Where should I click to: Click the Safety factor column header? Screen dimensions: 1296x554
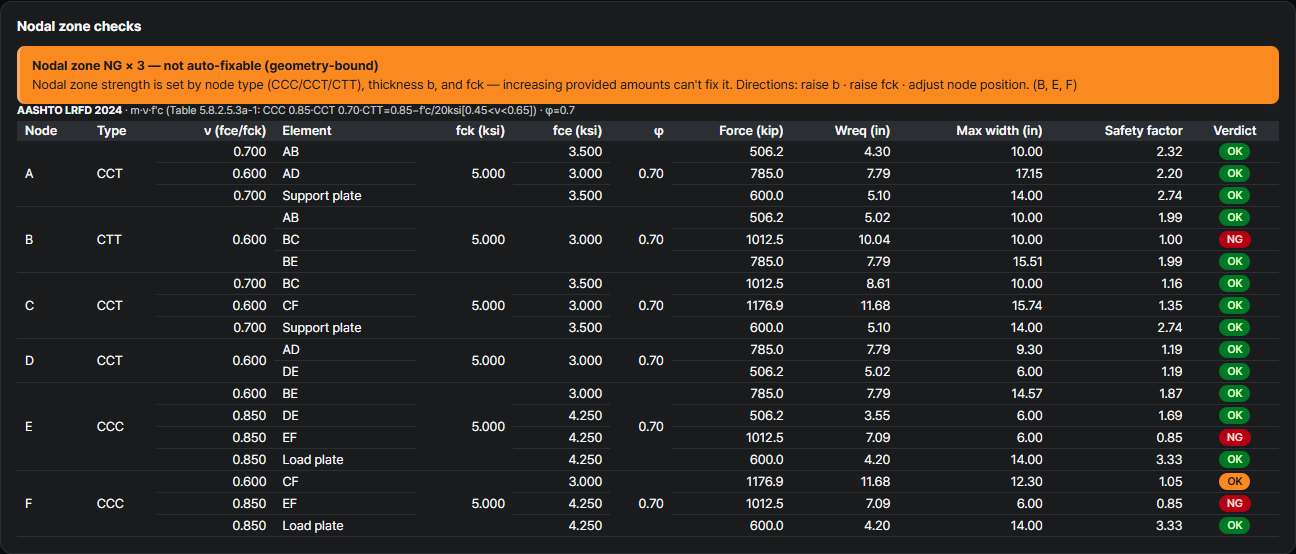(x=1143, y=131)
